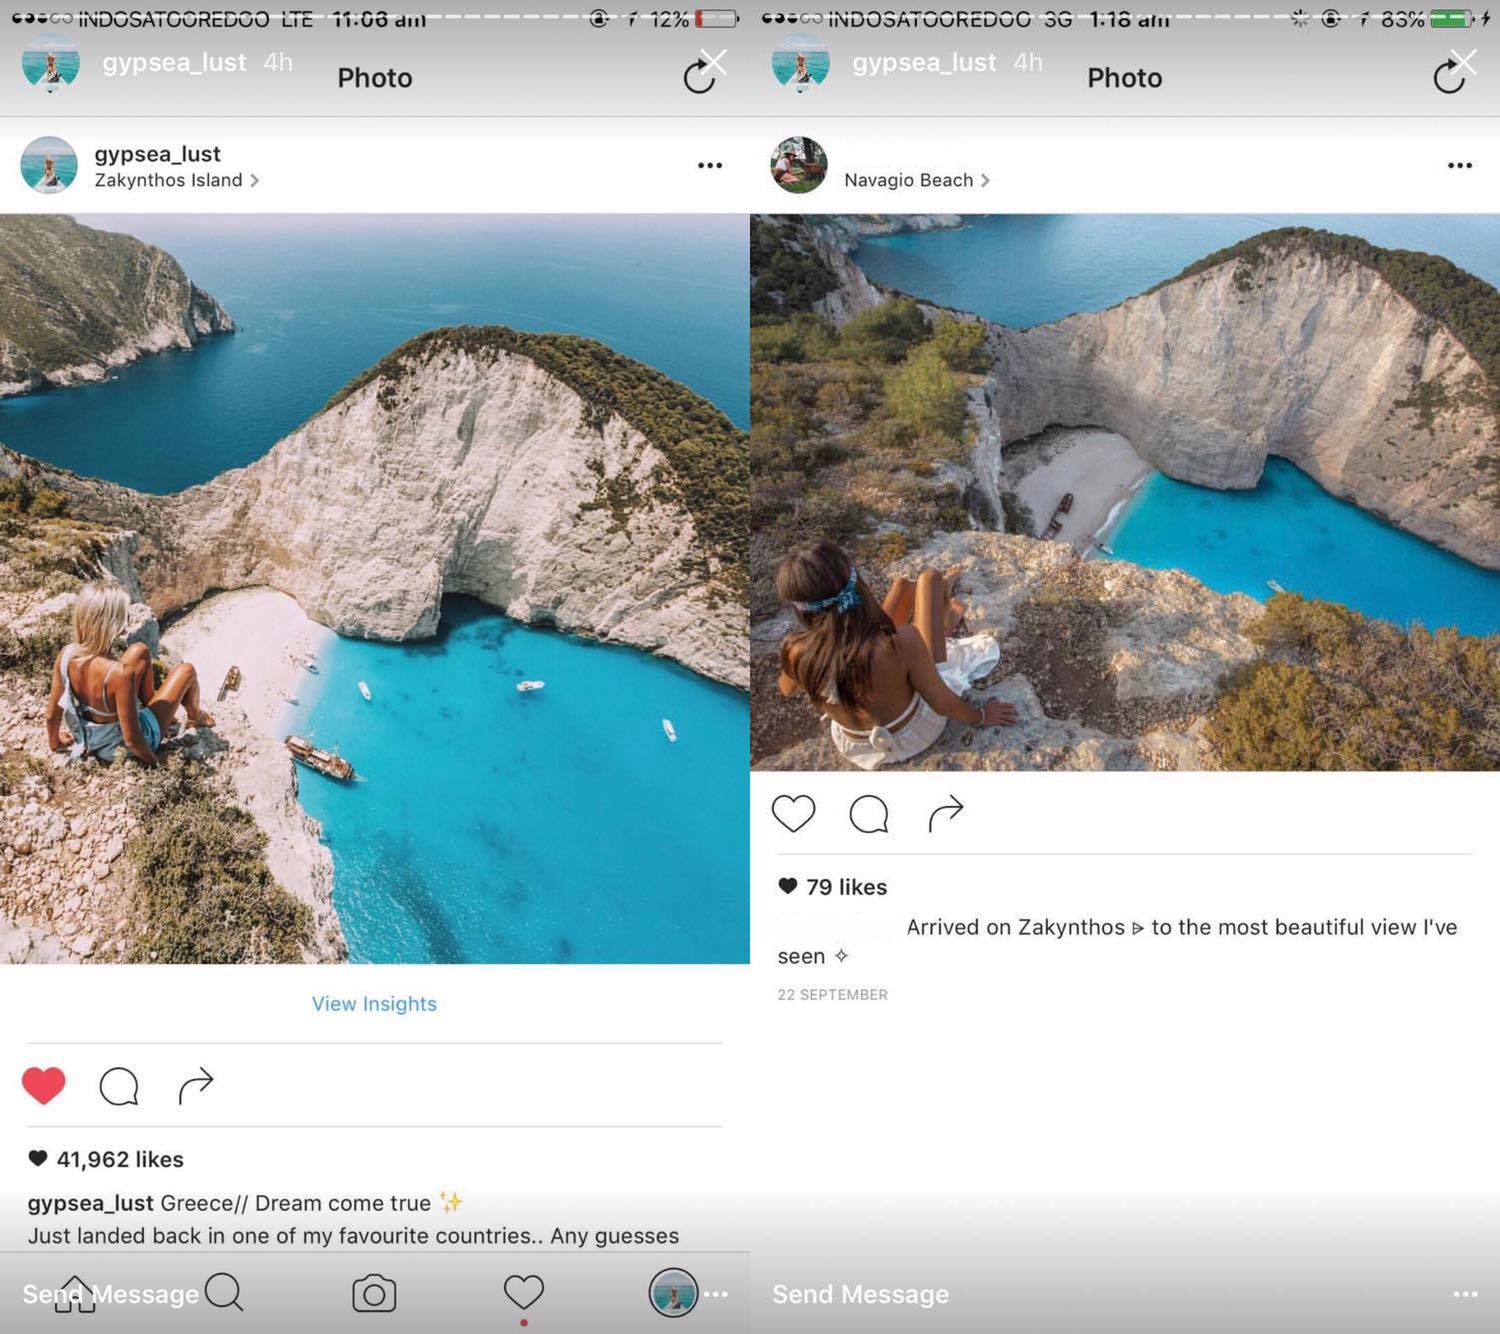Tap gypsea_lust story username in right story
The height and width of the screenshot is (1334, 1500).
tap(924, 62)
